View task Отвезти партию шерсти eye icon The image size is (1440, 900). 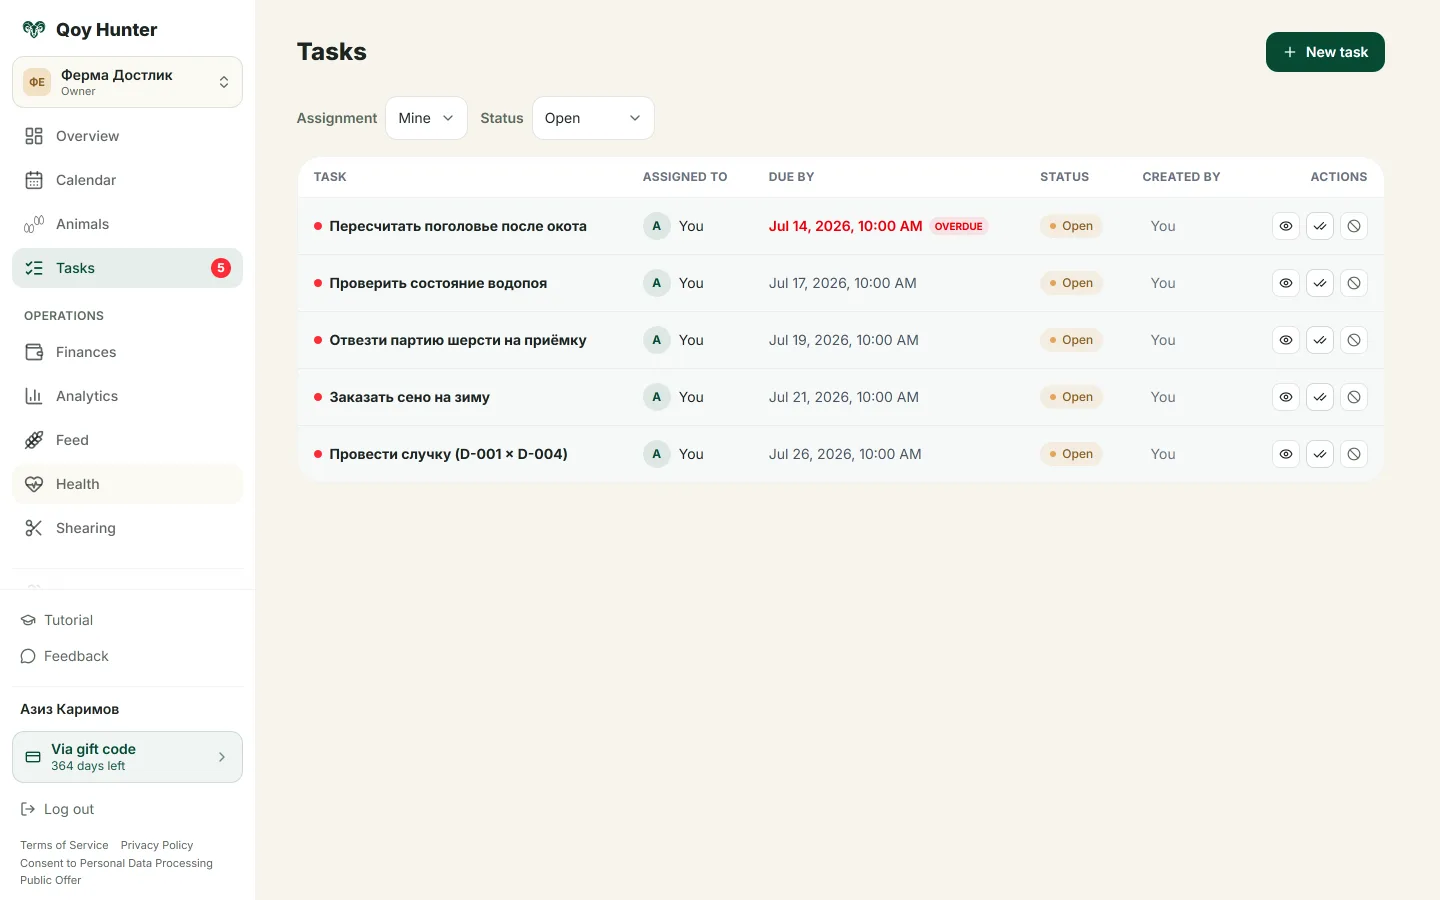(x=1286, y=340)
